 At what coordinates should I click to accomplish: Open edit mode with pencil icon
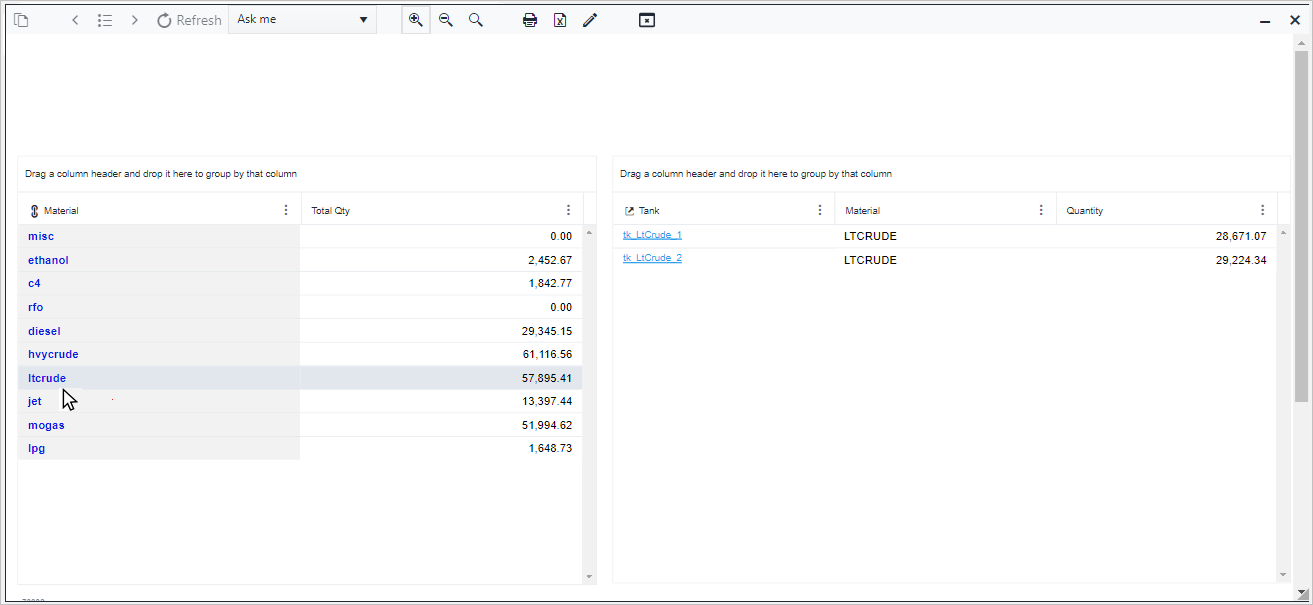click(590, 20)
